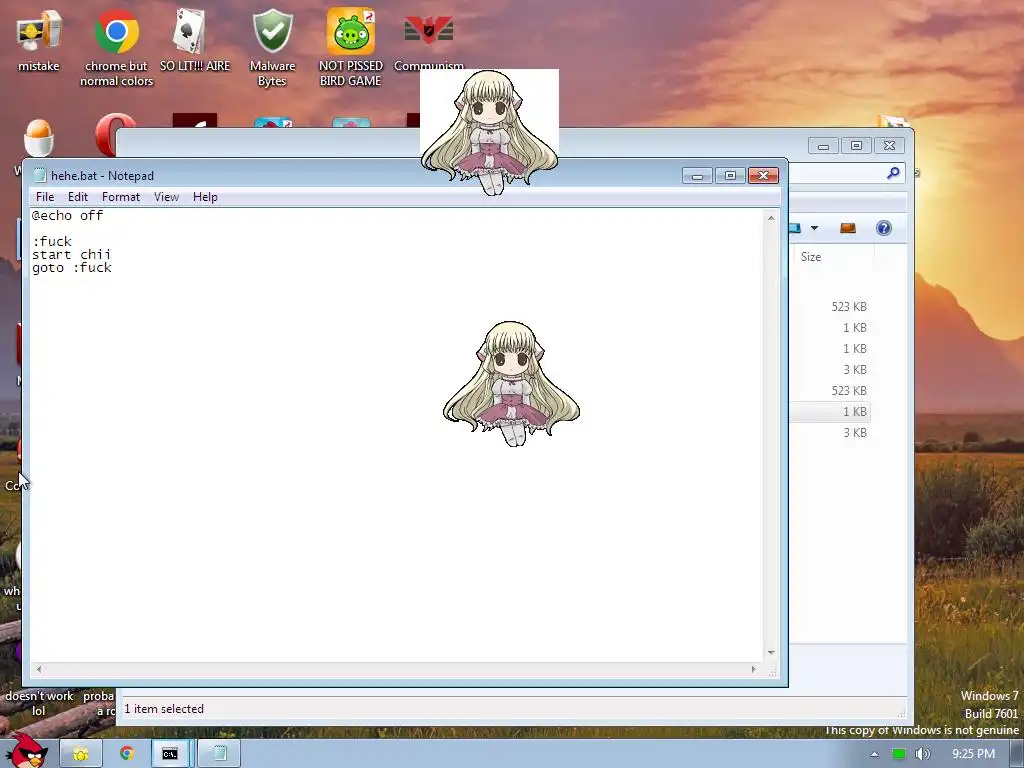Image resolution: width=1024 pixels, height=768 pixels.
Task: Close the Explorer window behind
Action: (x=889, y=146)
